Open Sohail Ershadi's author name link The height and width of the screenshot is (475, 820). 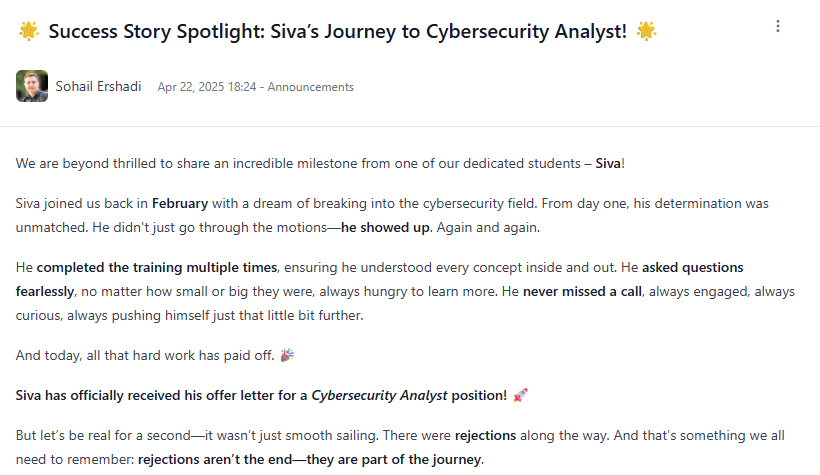point(98,87)
